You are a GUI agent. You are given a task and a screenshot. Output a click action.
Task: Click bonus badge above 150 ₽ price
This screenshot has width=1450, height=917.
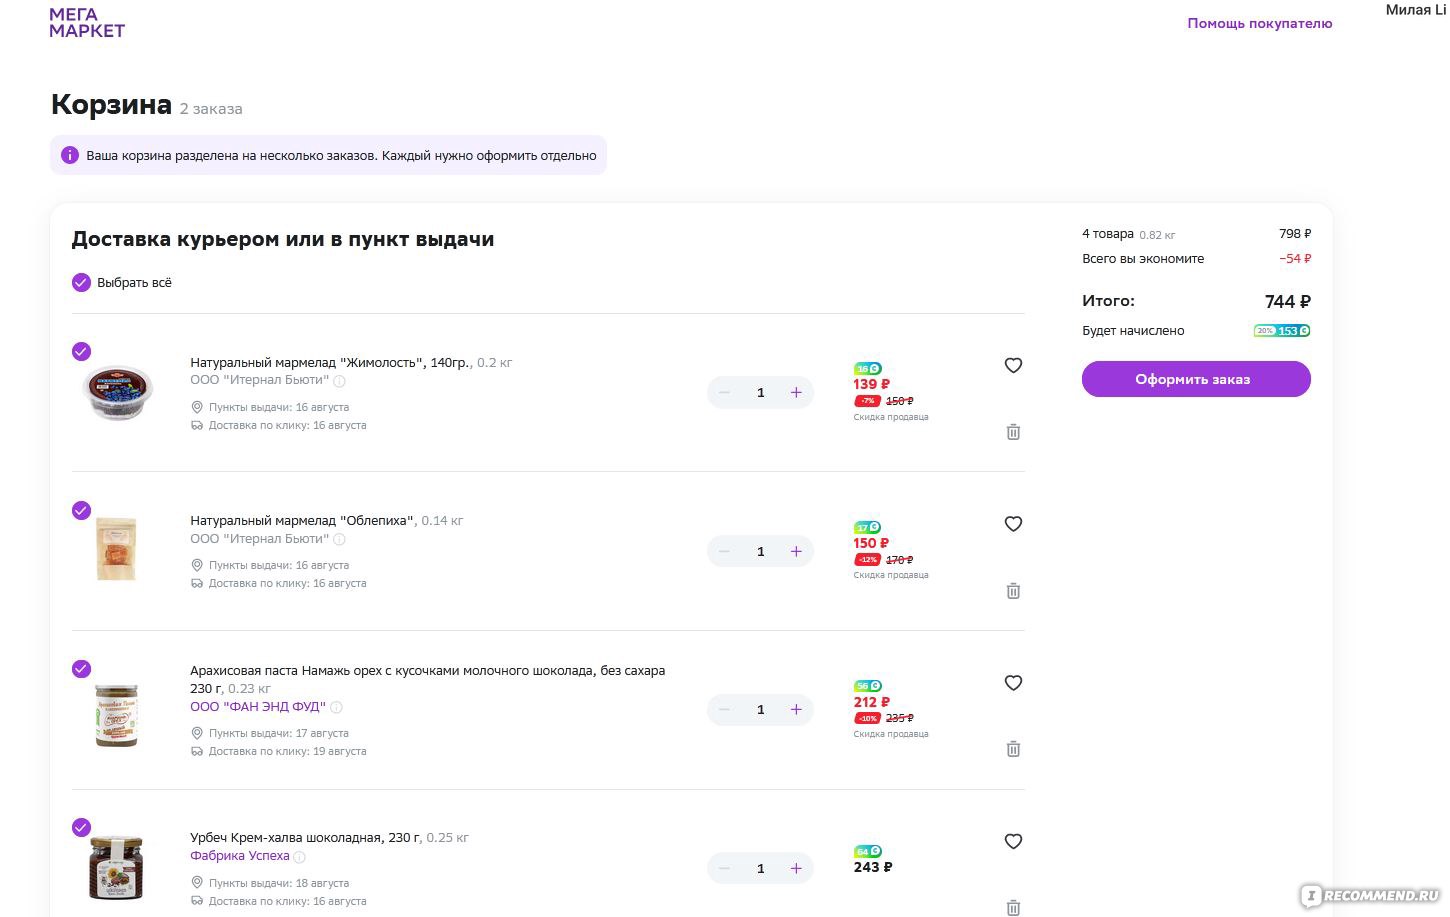tap(867, 528)
